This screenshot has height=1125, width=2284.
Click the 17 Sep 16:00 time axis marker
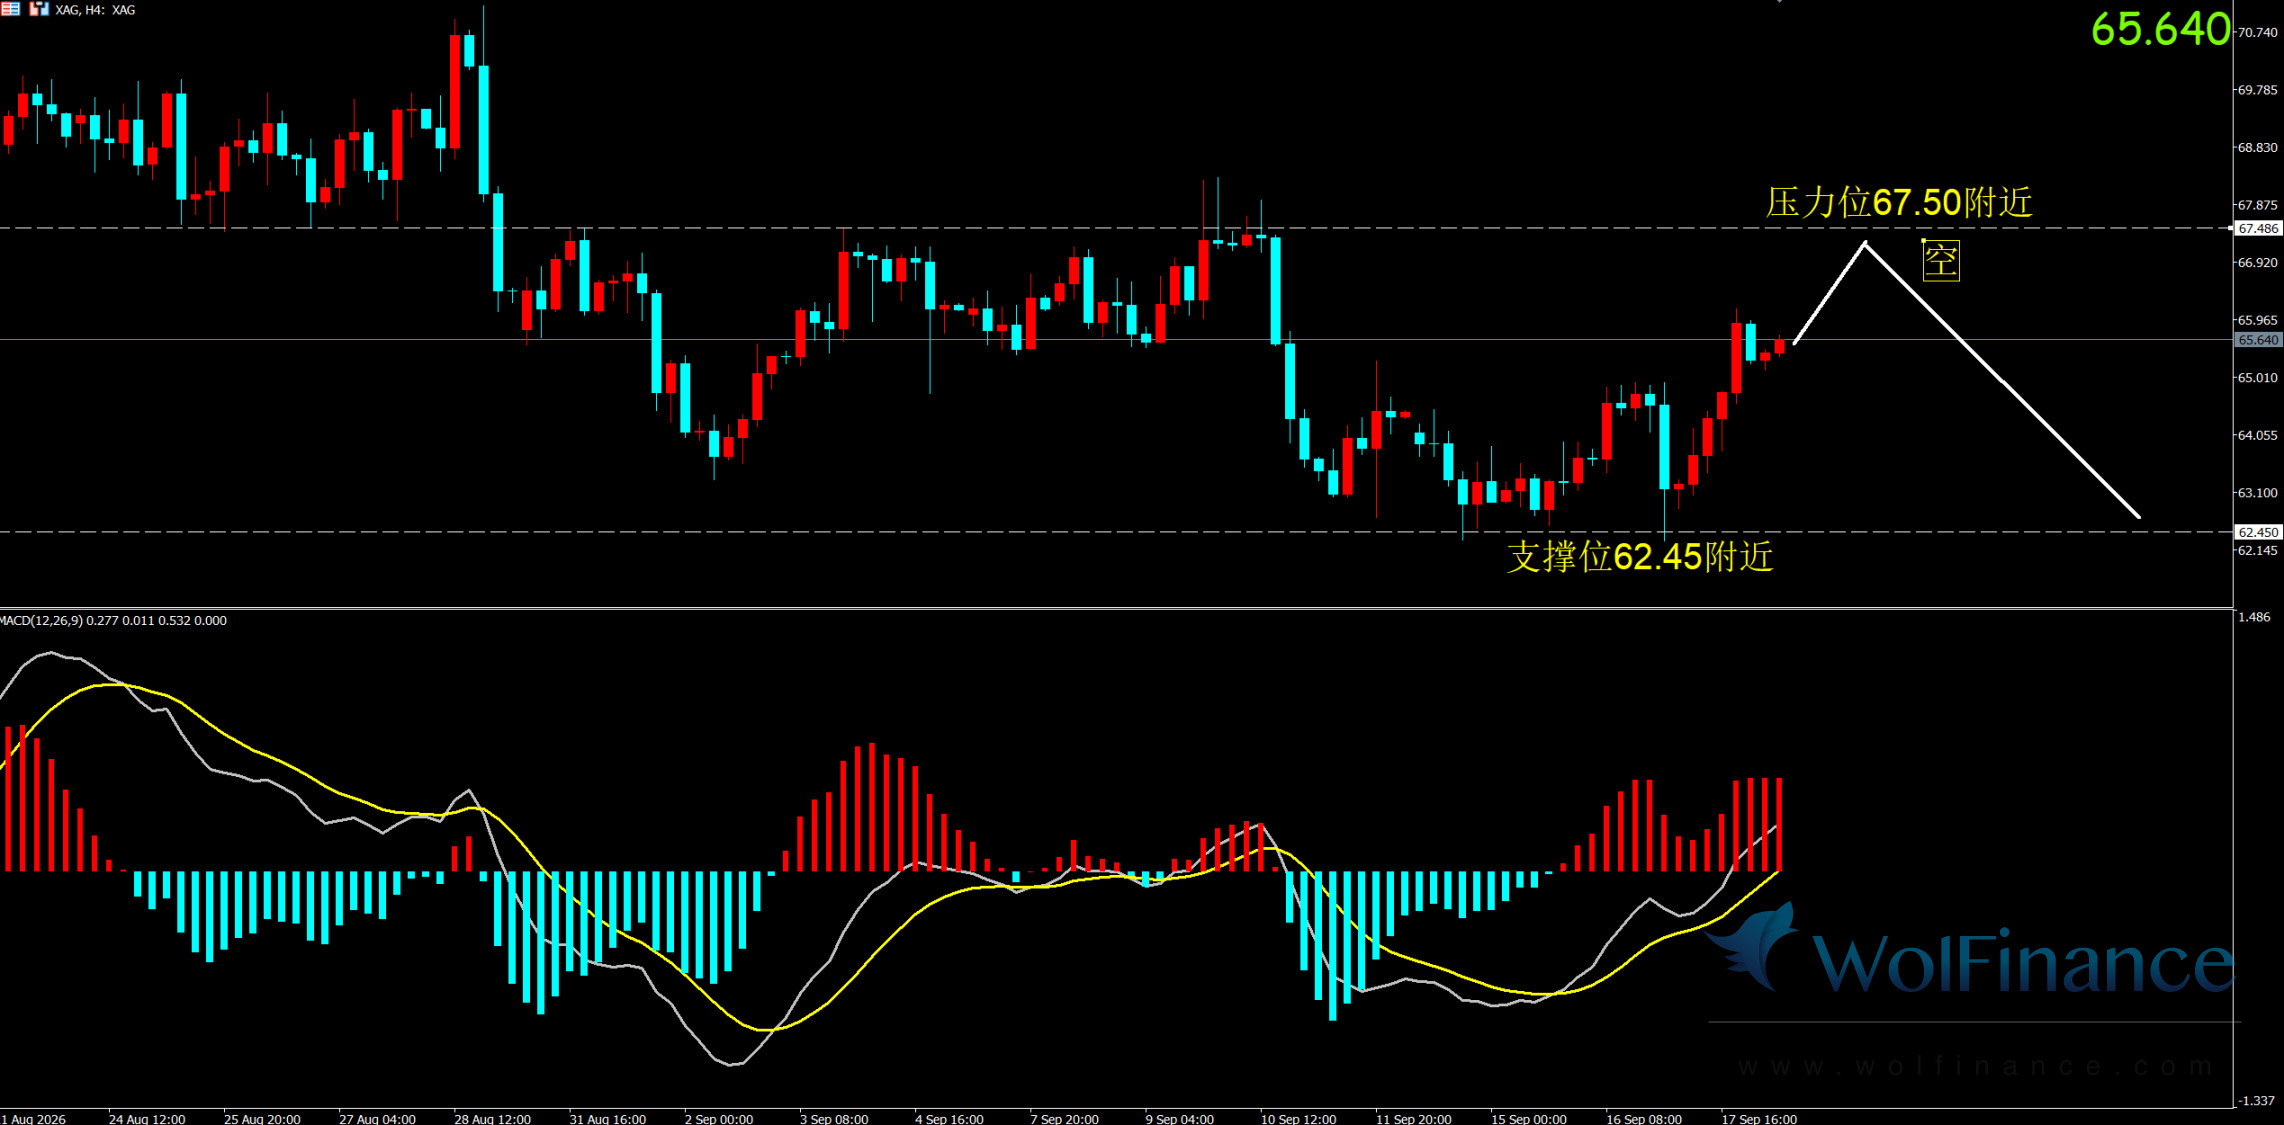pos(1759,1118)
